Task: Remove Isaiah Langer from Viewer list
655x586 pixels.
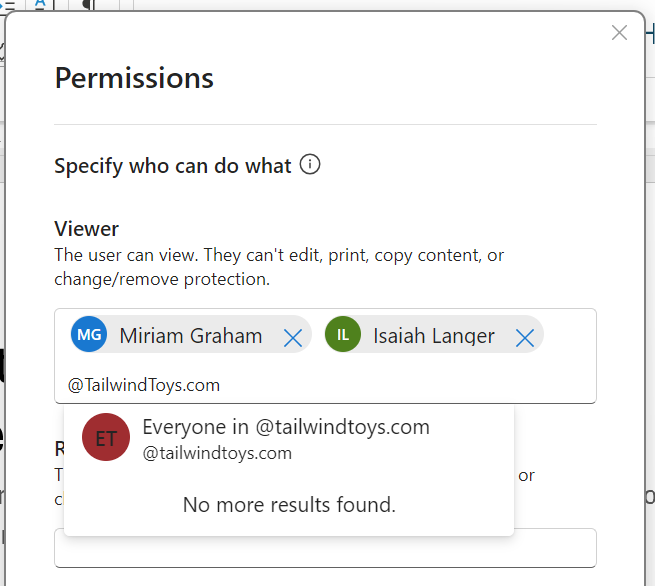Action: pyautogui.click(x=524, y=338)
